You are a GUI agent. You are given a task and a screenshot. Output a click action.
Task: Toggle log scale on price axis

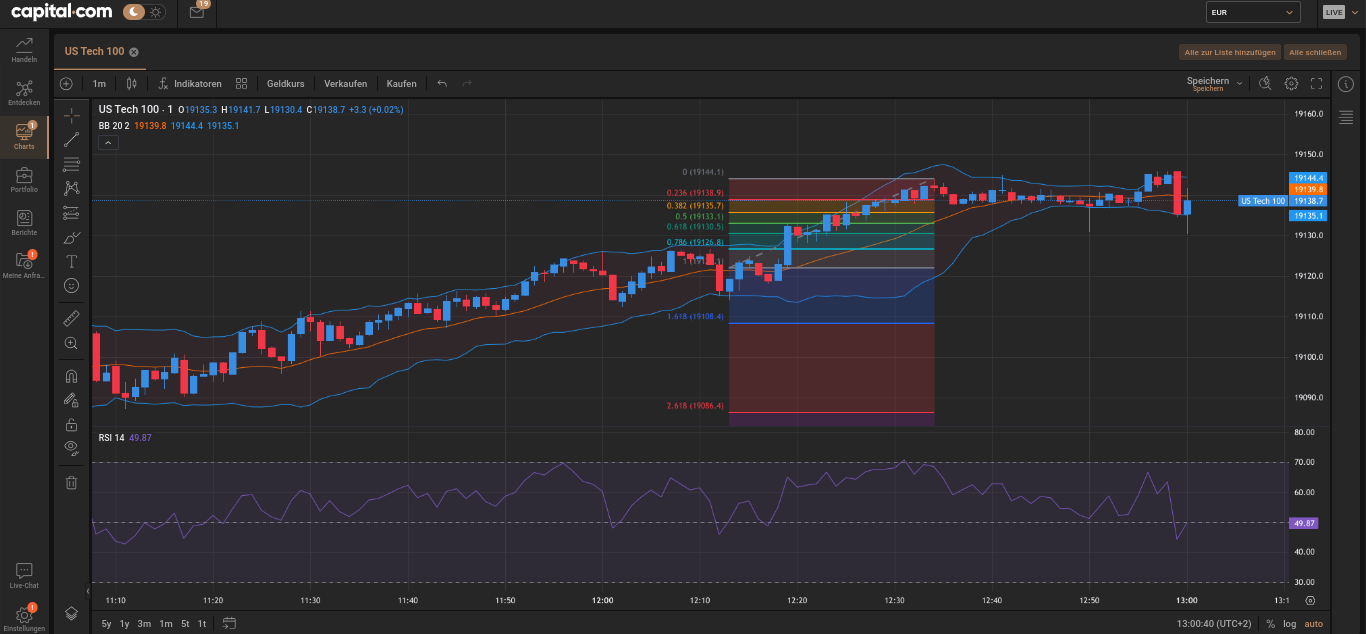(x=1289, y=624)
